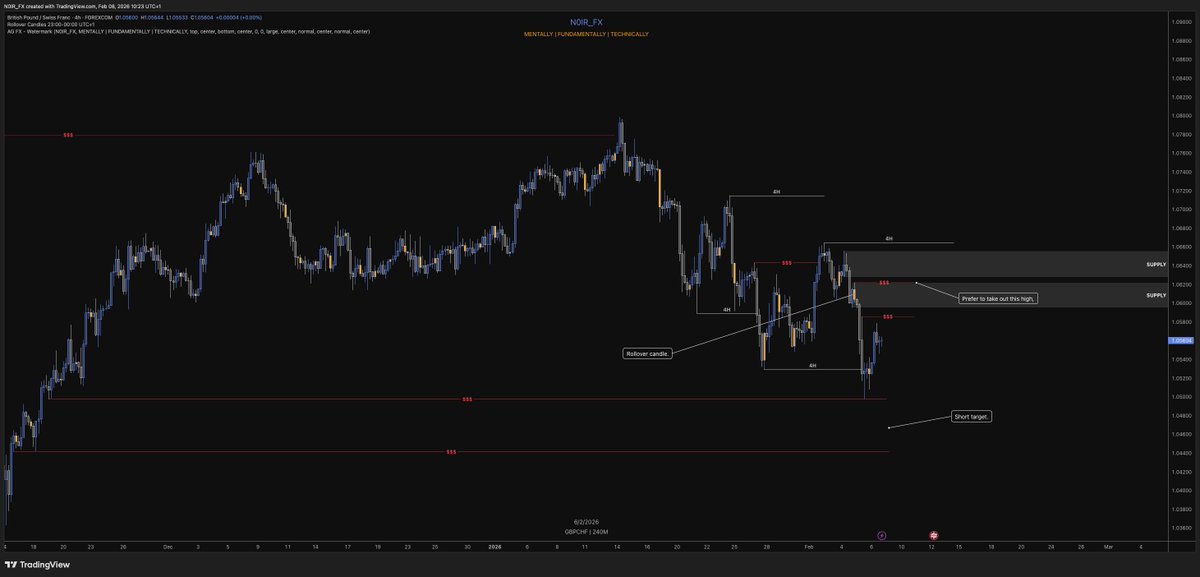Click the 1.05000 price axis label

click(1180, 397)
